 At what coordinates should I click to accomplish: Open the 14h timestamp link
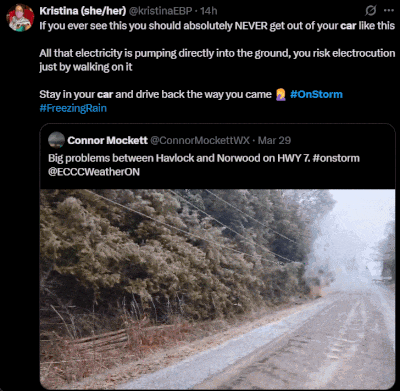209,11
